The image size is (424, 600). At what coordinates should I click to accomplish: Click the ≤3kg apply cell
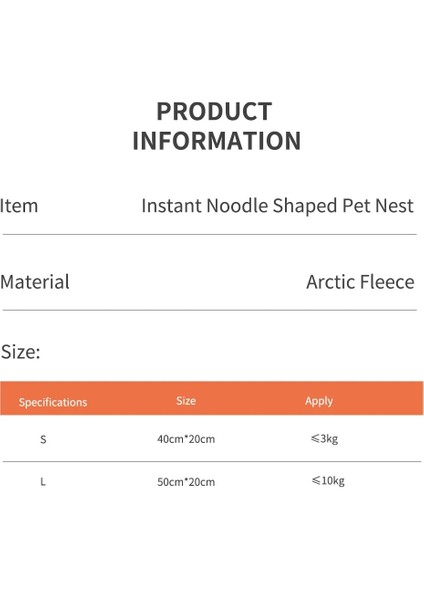tap(324, 439)
